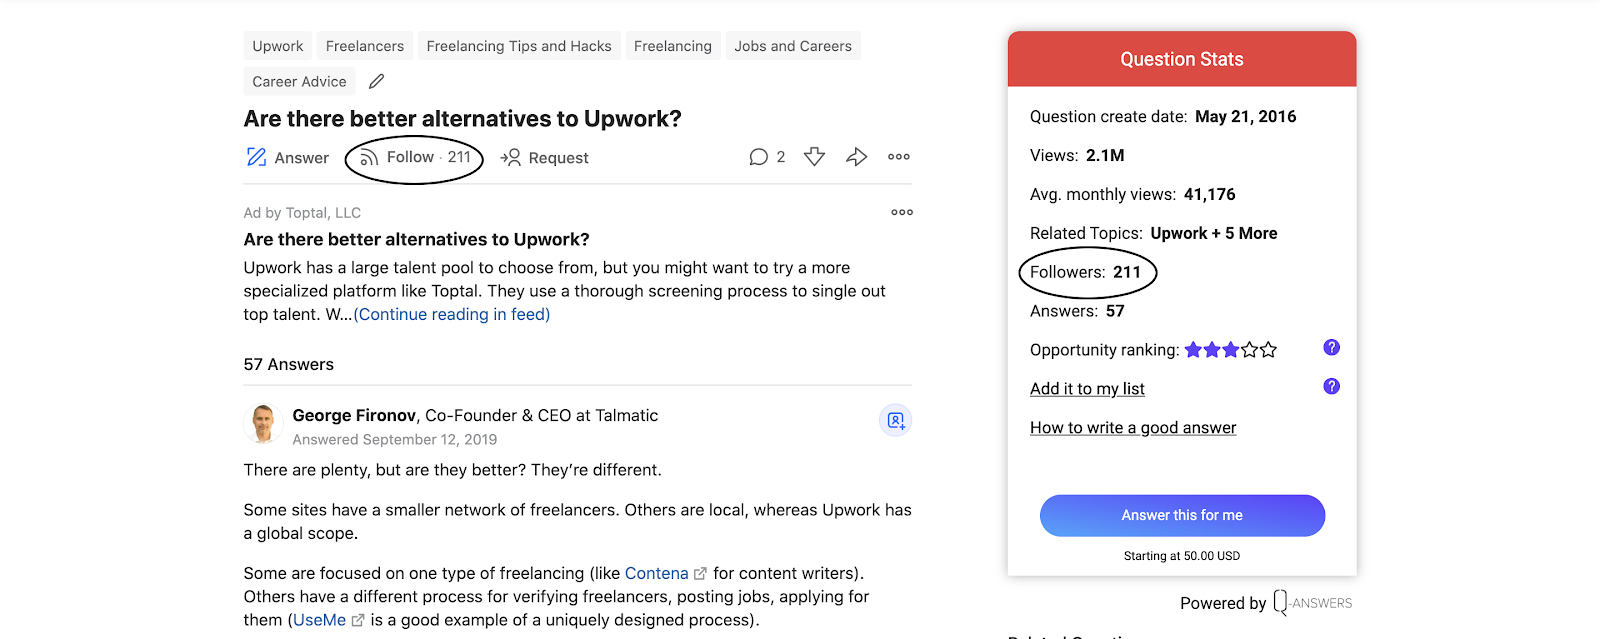
Task: Click the Jobs and Careers tag
Action: [x=793, y=46]
